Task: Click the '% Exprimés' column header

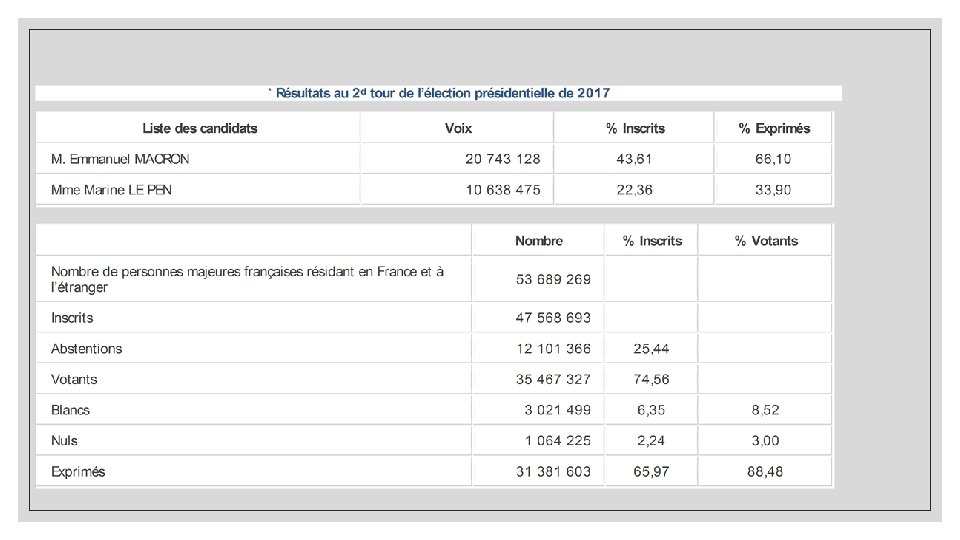Action: point(774,128)
